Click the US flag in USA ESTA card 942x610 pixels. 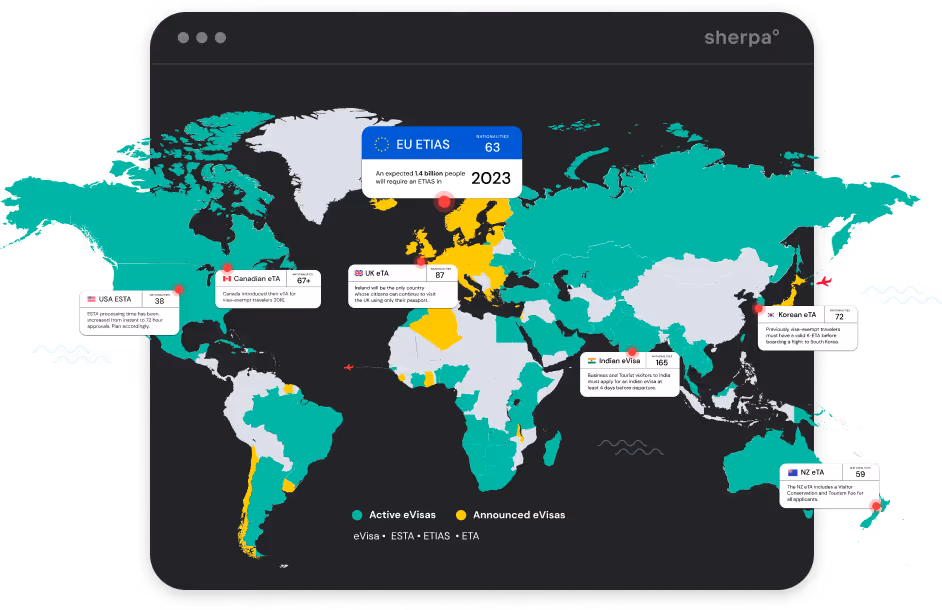tap(91, 299)
